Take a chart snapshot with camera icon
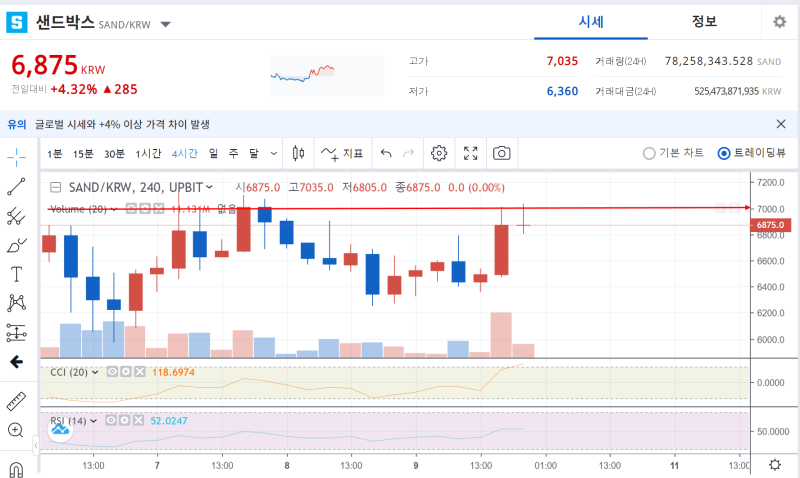This screenshot has height=478, width=800. click(502, 153)
